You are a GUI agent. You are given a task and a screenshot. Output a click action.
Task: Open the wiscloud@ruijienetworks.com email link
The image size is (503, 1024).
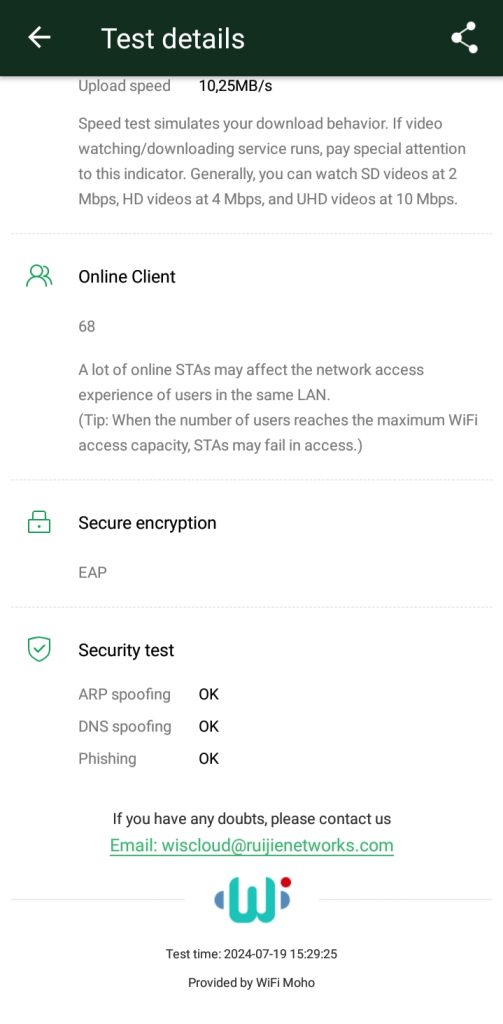coord(252,845)
